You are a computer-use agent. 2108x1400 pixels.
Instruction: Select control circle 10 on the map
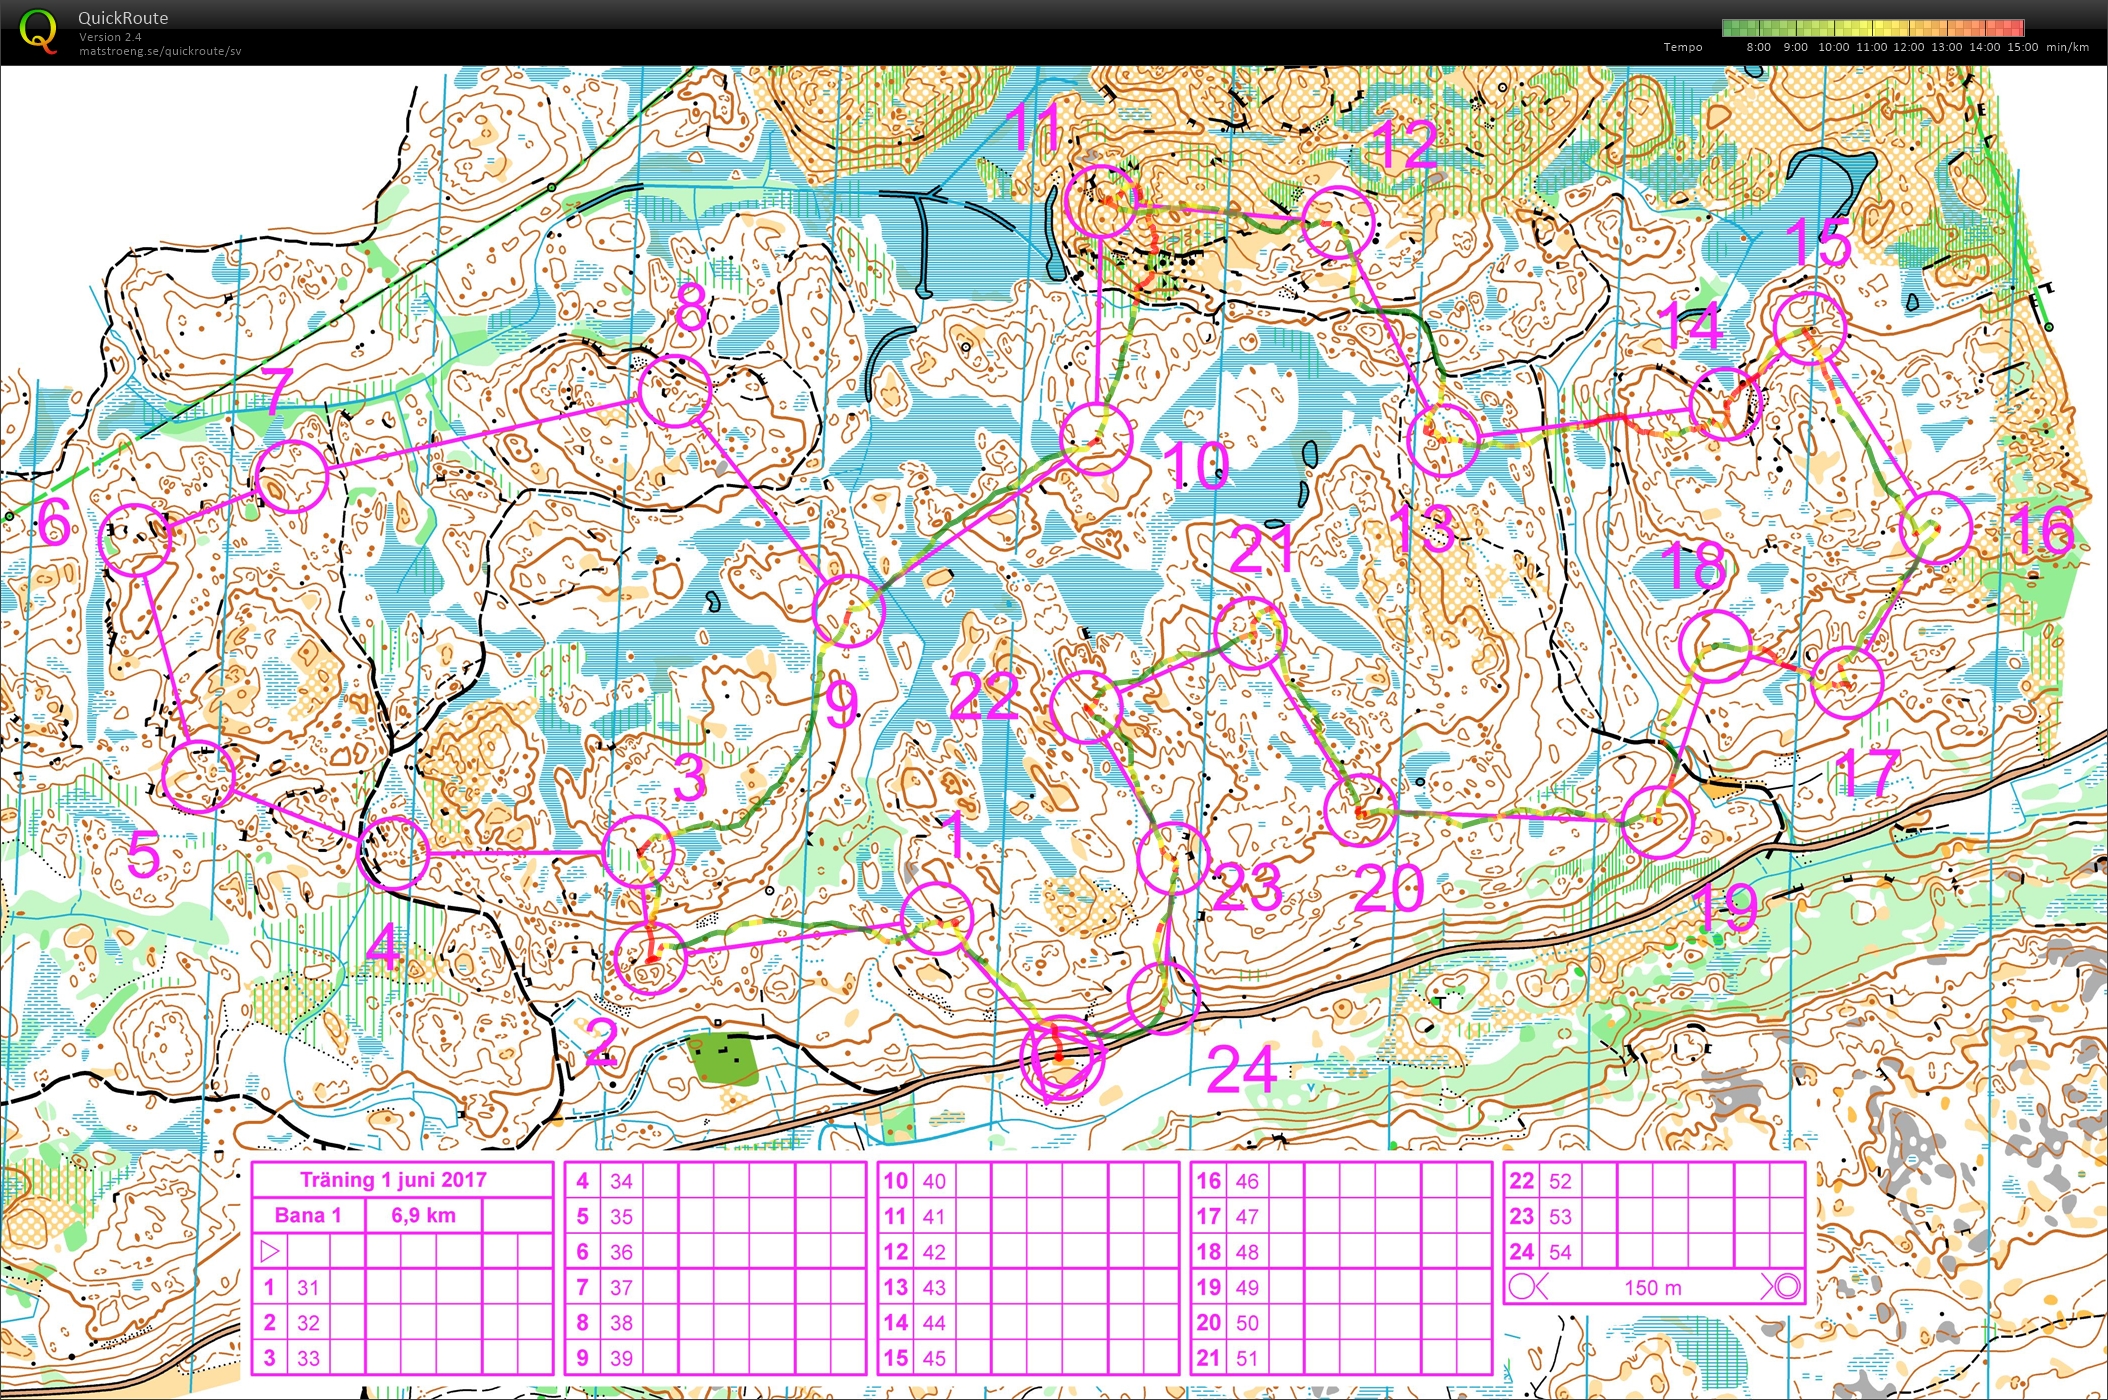tap(1096, 439)
